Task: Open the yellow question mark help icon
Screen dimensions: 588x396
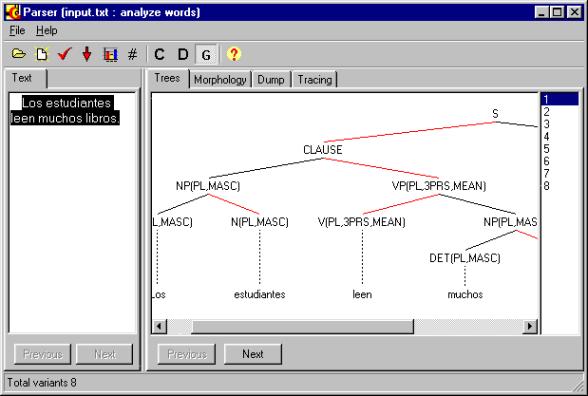Action: (x=234, y=54)
